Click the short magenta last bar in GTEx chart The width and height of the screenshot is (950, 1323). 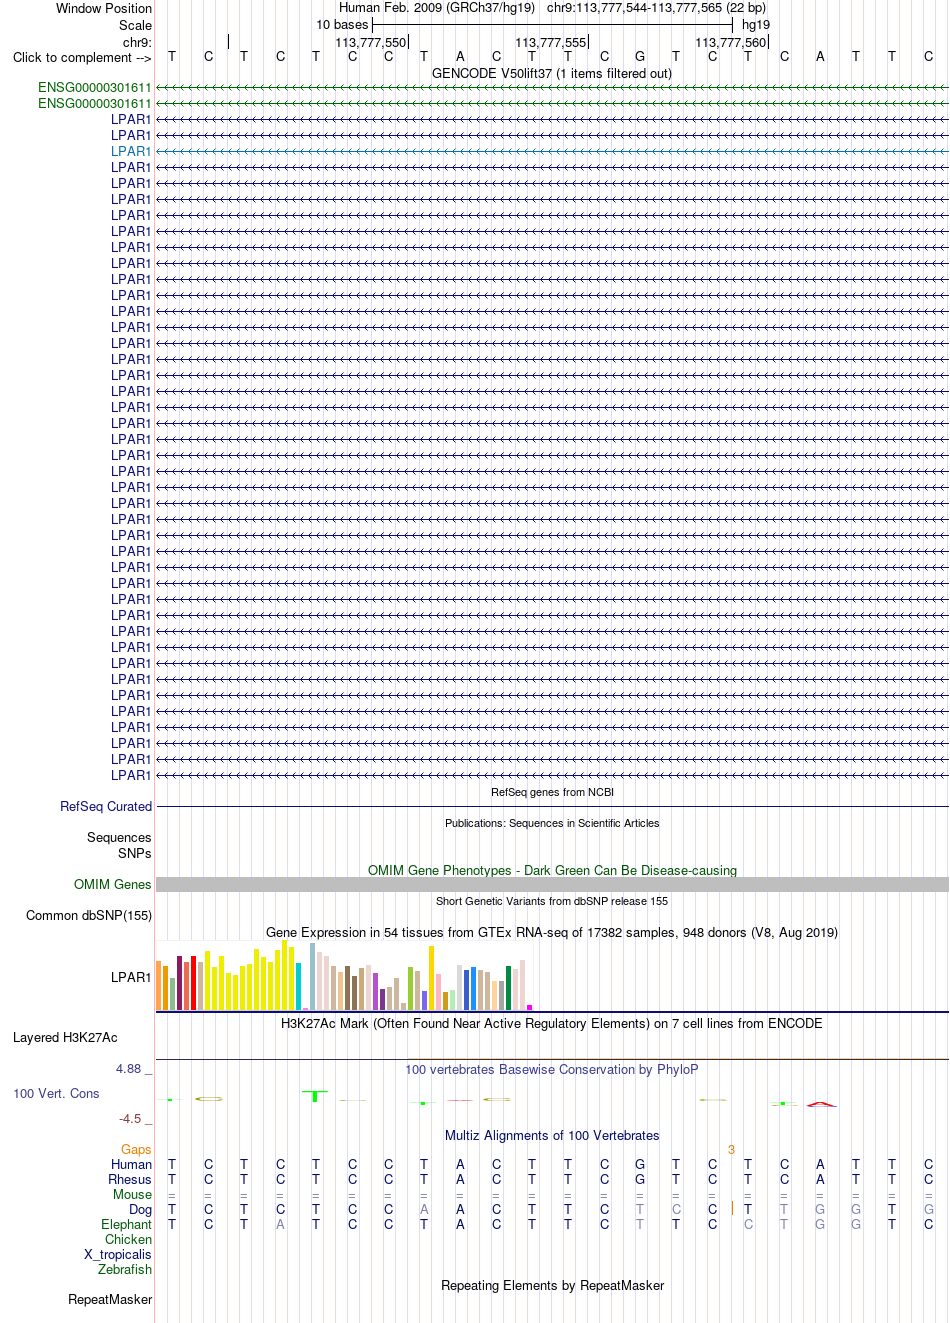(x=530, y=1007)
